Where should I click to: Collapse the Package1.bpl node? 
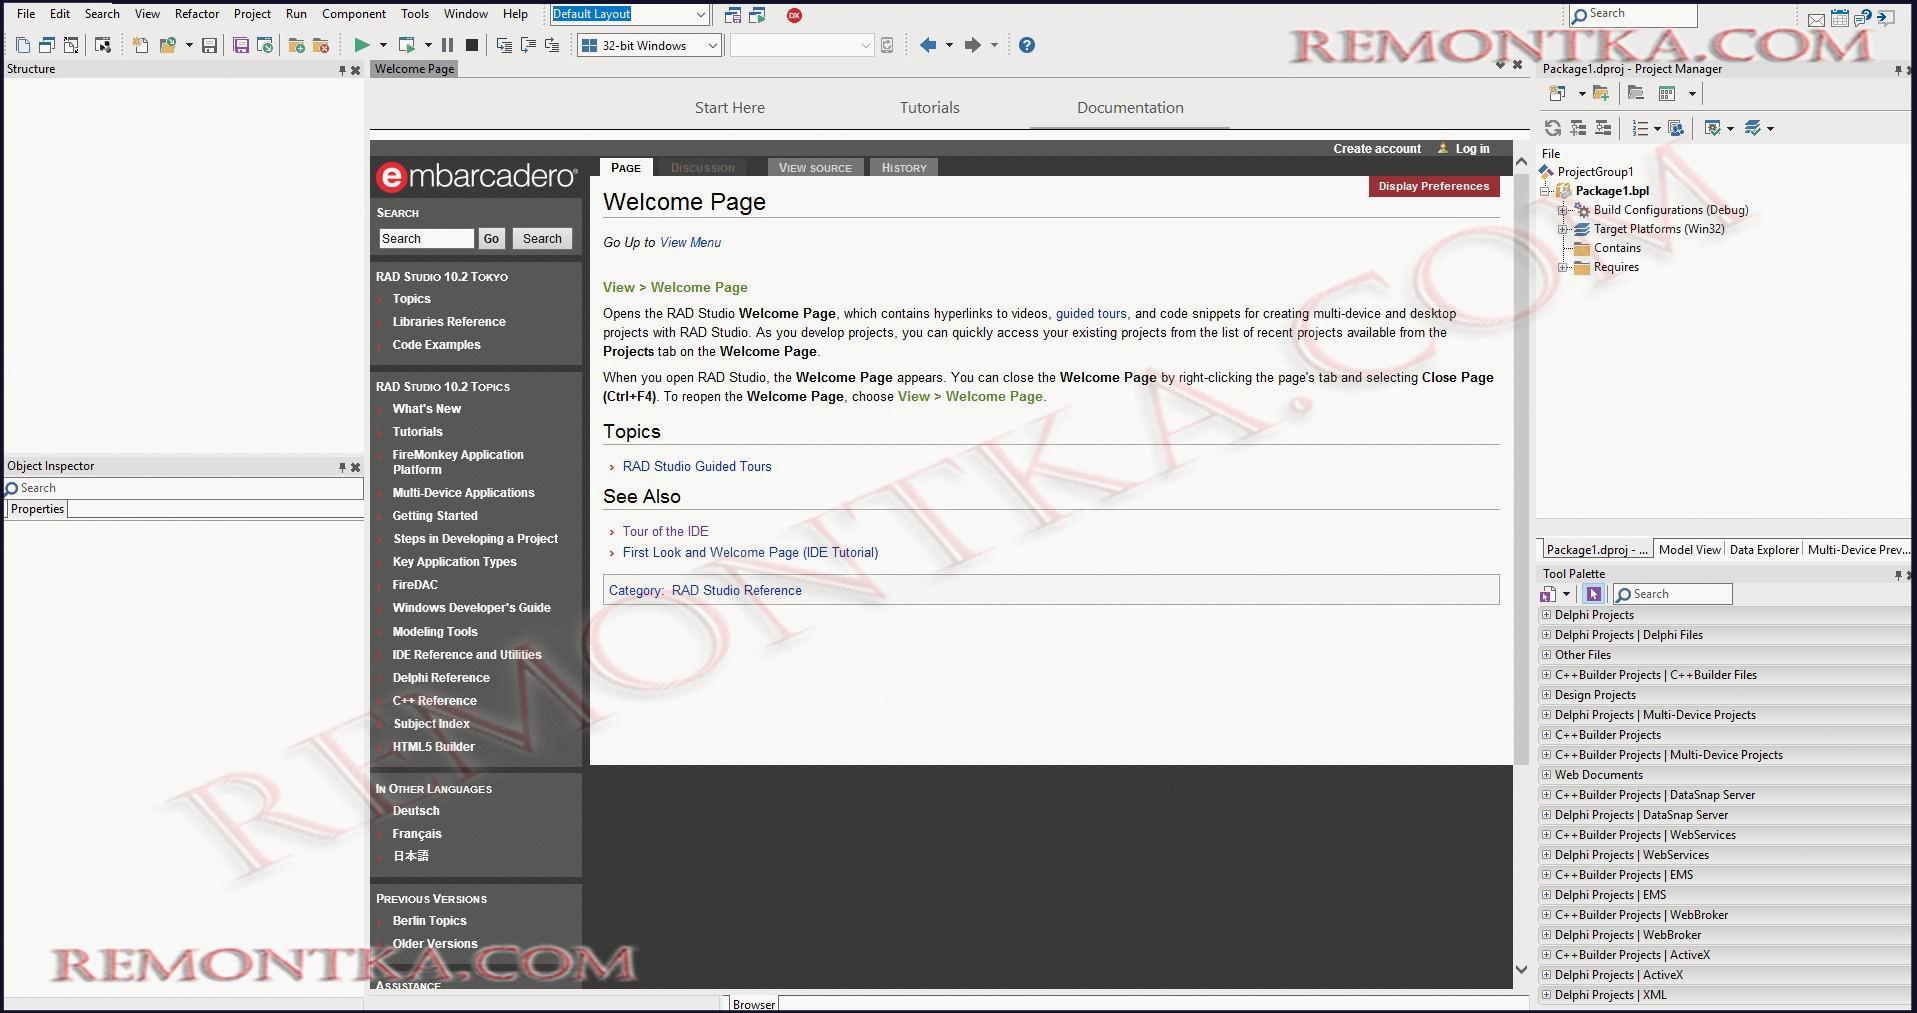pyautogui.click(x=1545, y=191)
